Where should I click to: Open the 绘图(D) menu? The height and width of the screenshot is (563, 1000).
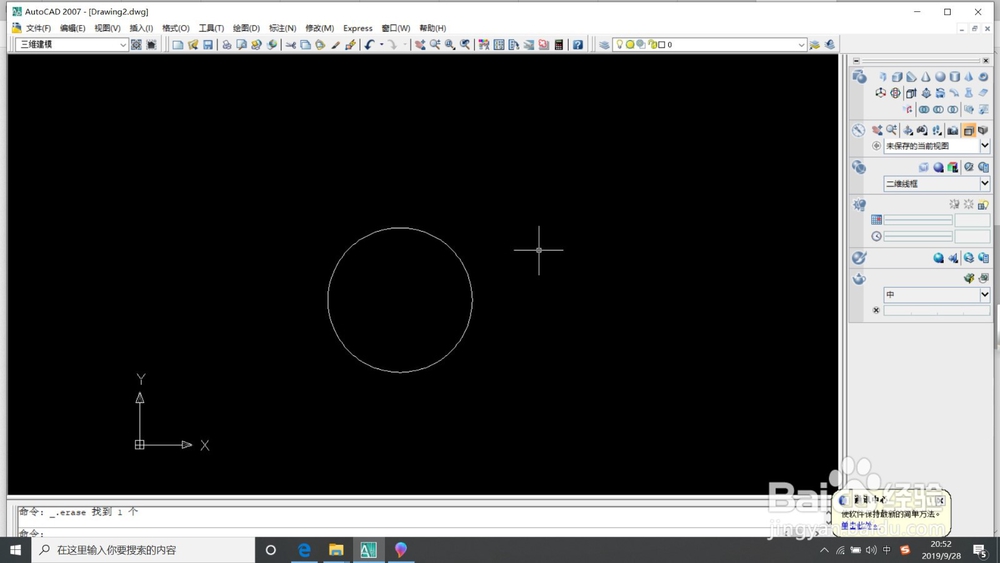click(246, 28)
